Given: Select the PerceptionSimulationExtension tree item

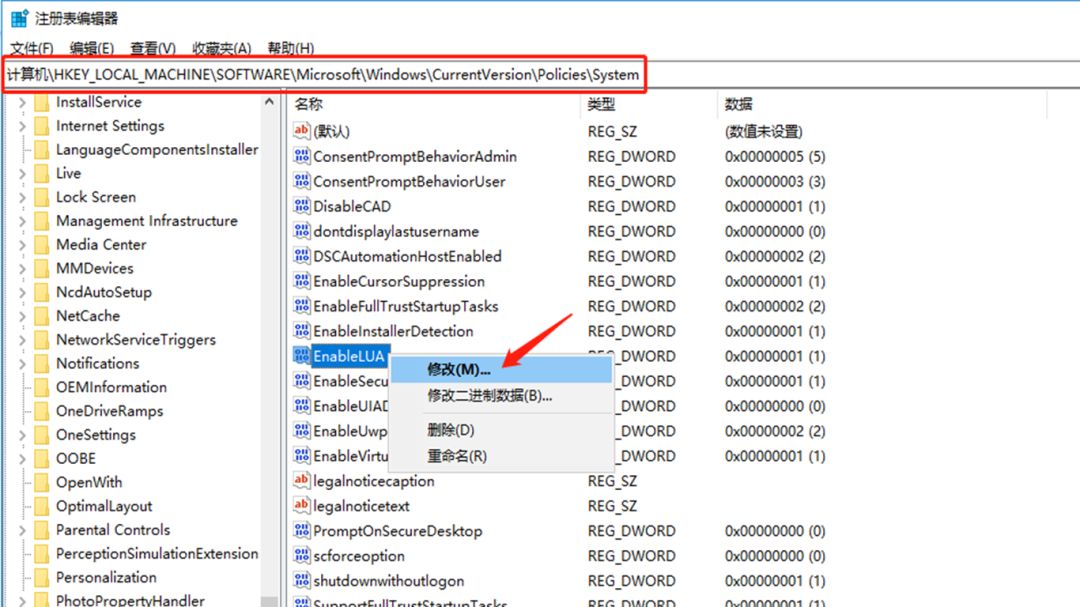Looking at the screenshot, I should [x=157, y=554].
